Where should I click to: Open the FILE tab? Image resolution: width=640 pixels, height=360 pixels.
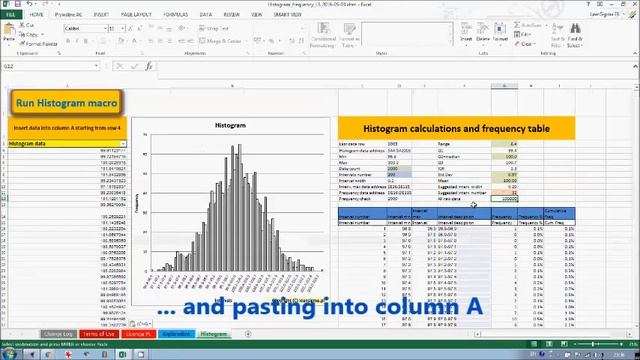(x=11, y=14)
